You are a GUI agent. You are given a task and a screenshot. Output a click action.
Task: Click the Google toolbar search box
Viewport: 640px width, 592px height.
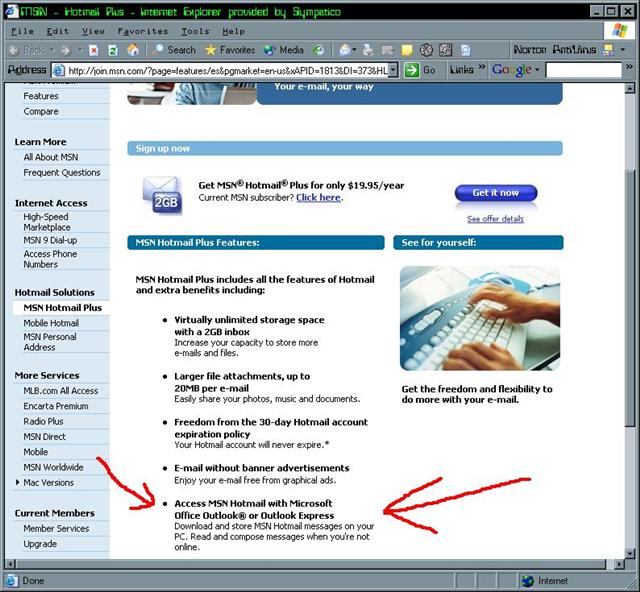[x=584, y=70]
